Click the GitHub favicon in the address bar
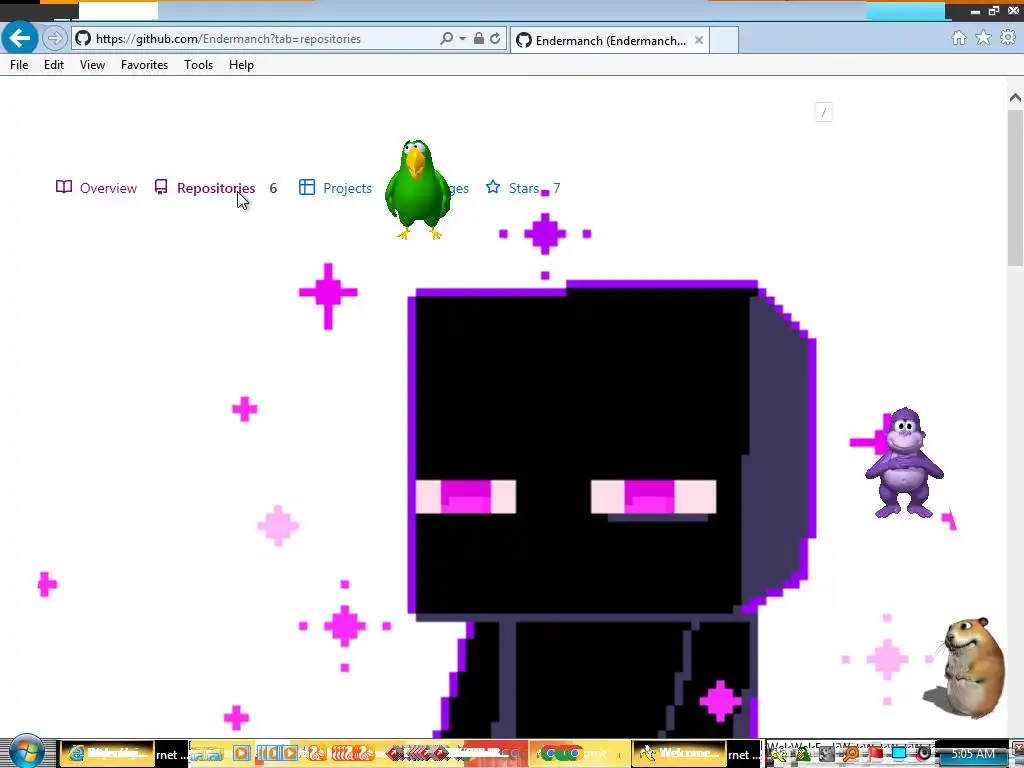This screenshot has height=768, width=1024. (83, 39)
